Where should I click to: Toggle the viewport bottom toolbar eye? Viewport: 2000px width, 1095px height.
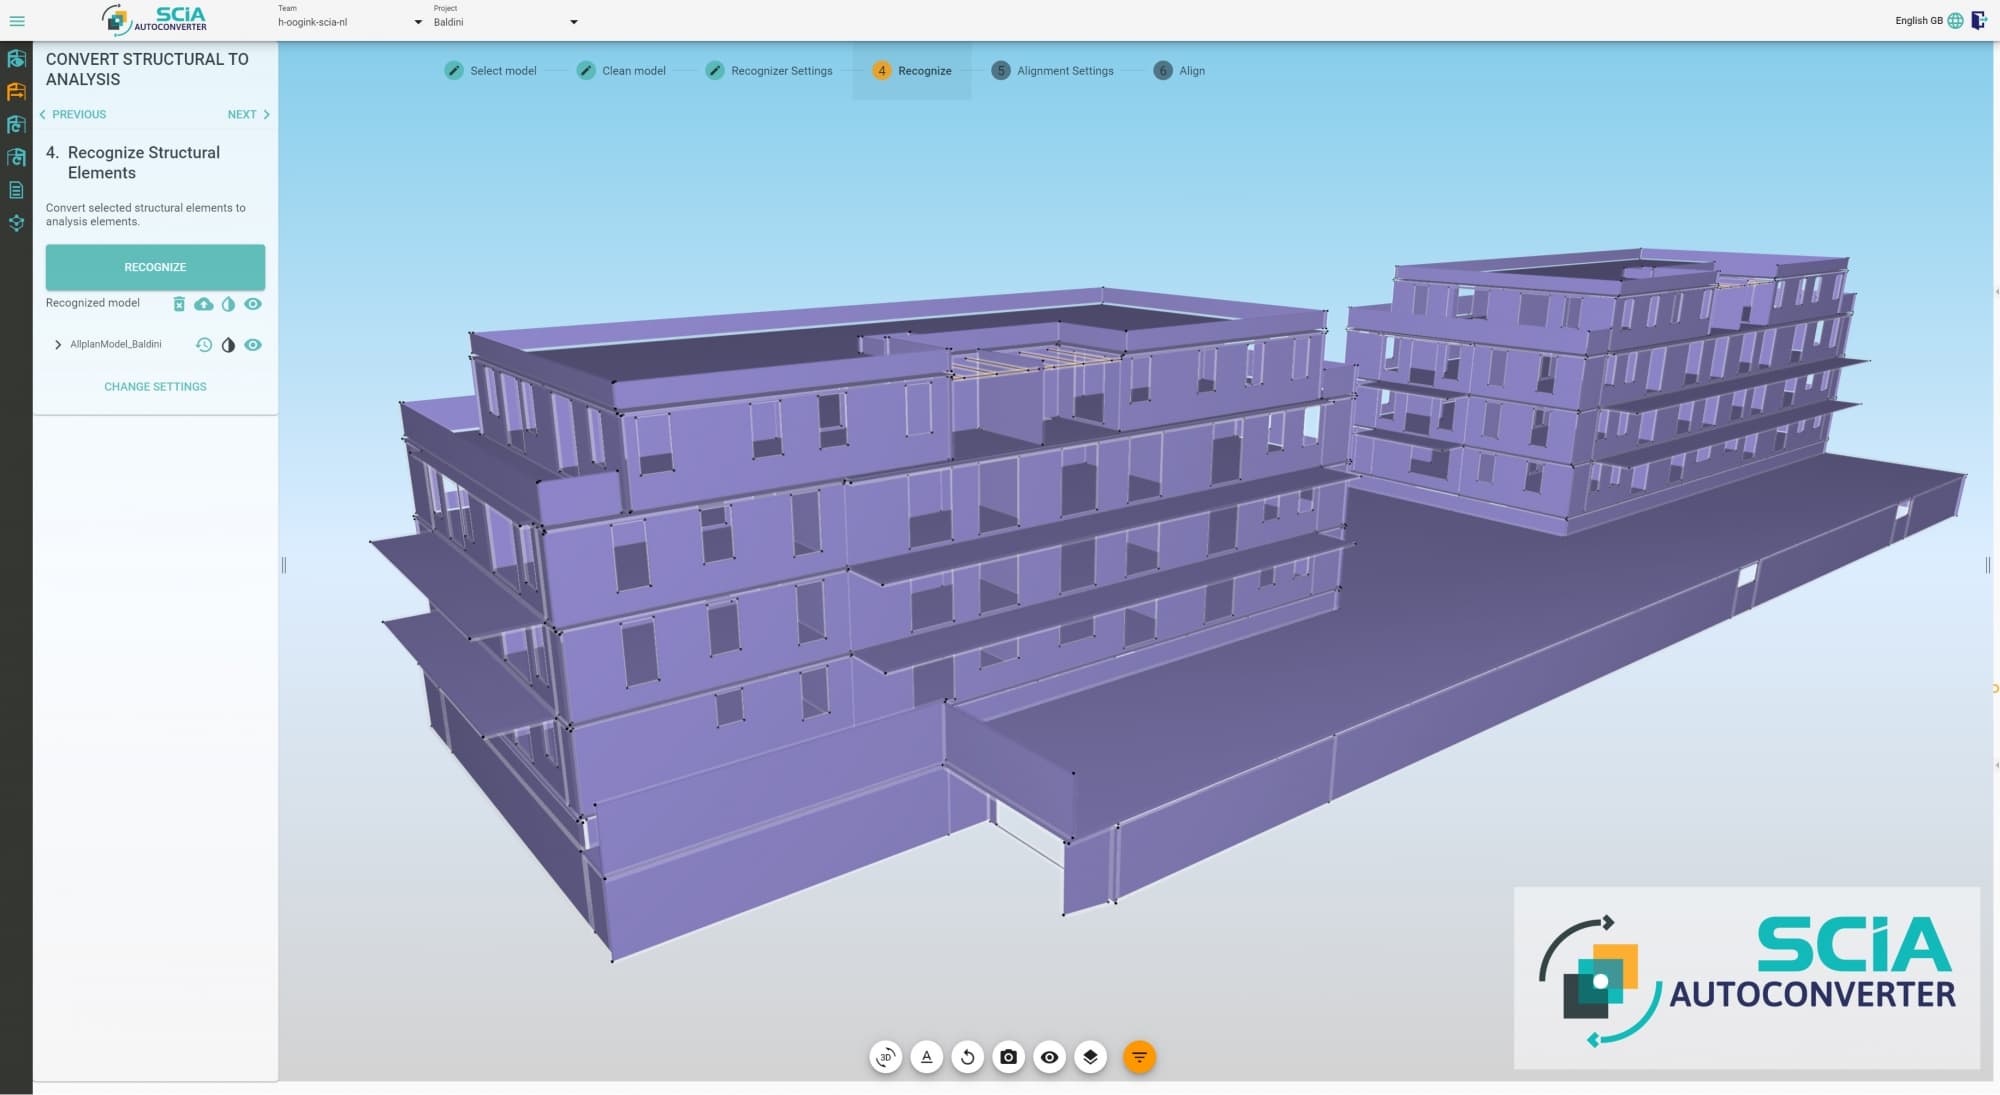[1049, 1057]
